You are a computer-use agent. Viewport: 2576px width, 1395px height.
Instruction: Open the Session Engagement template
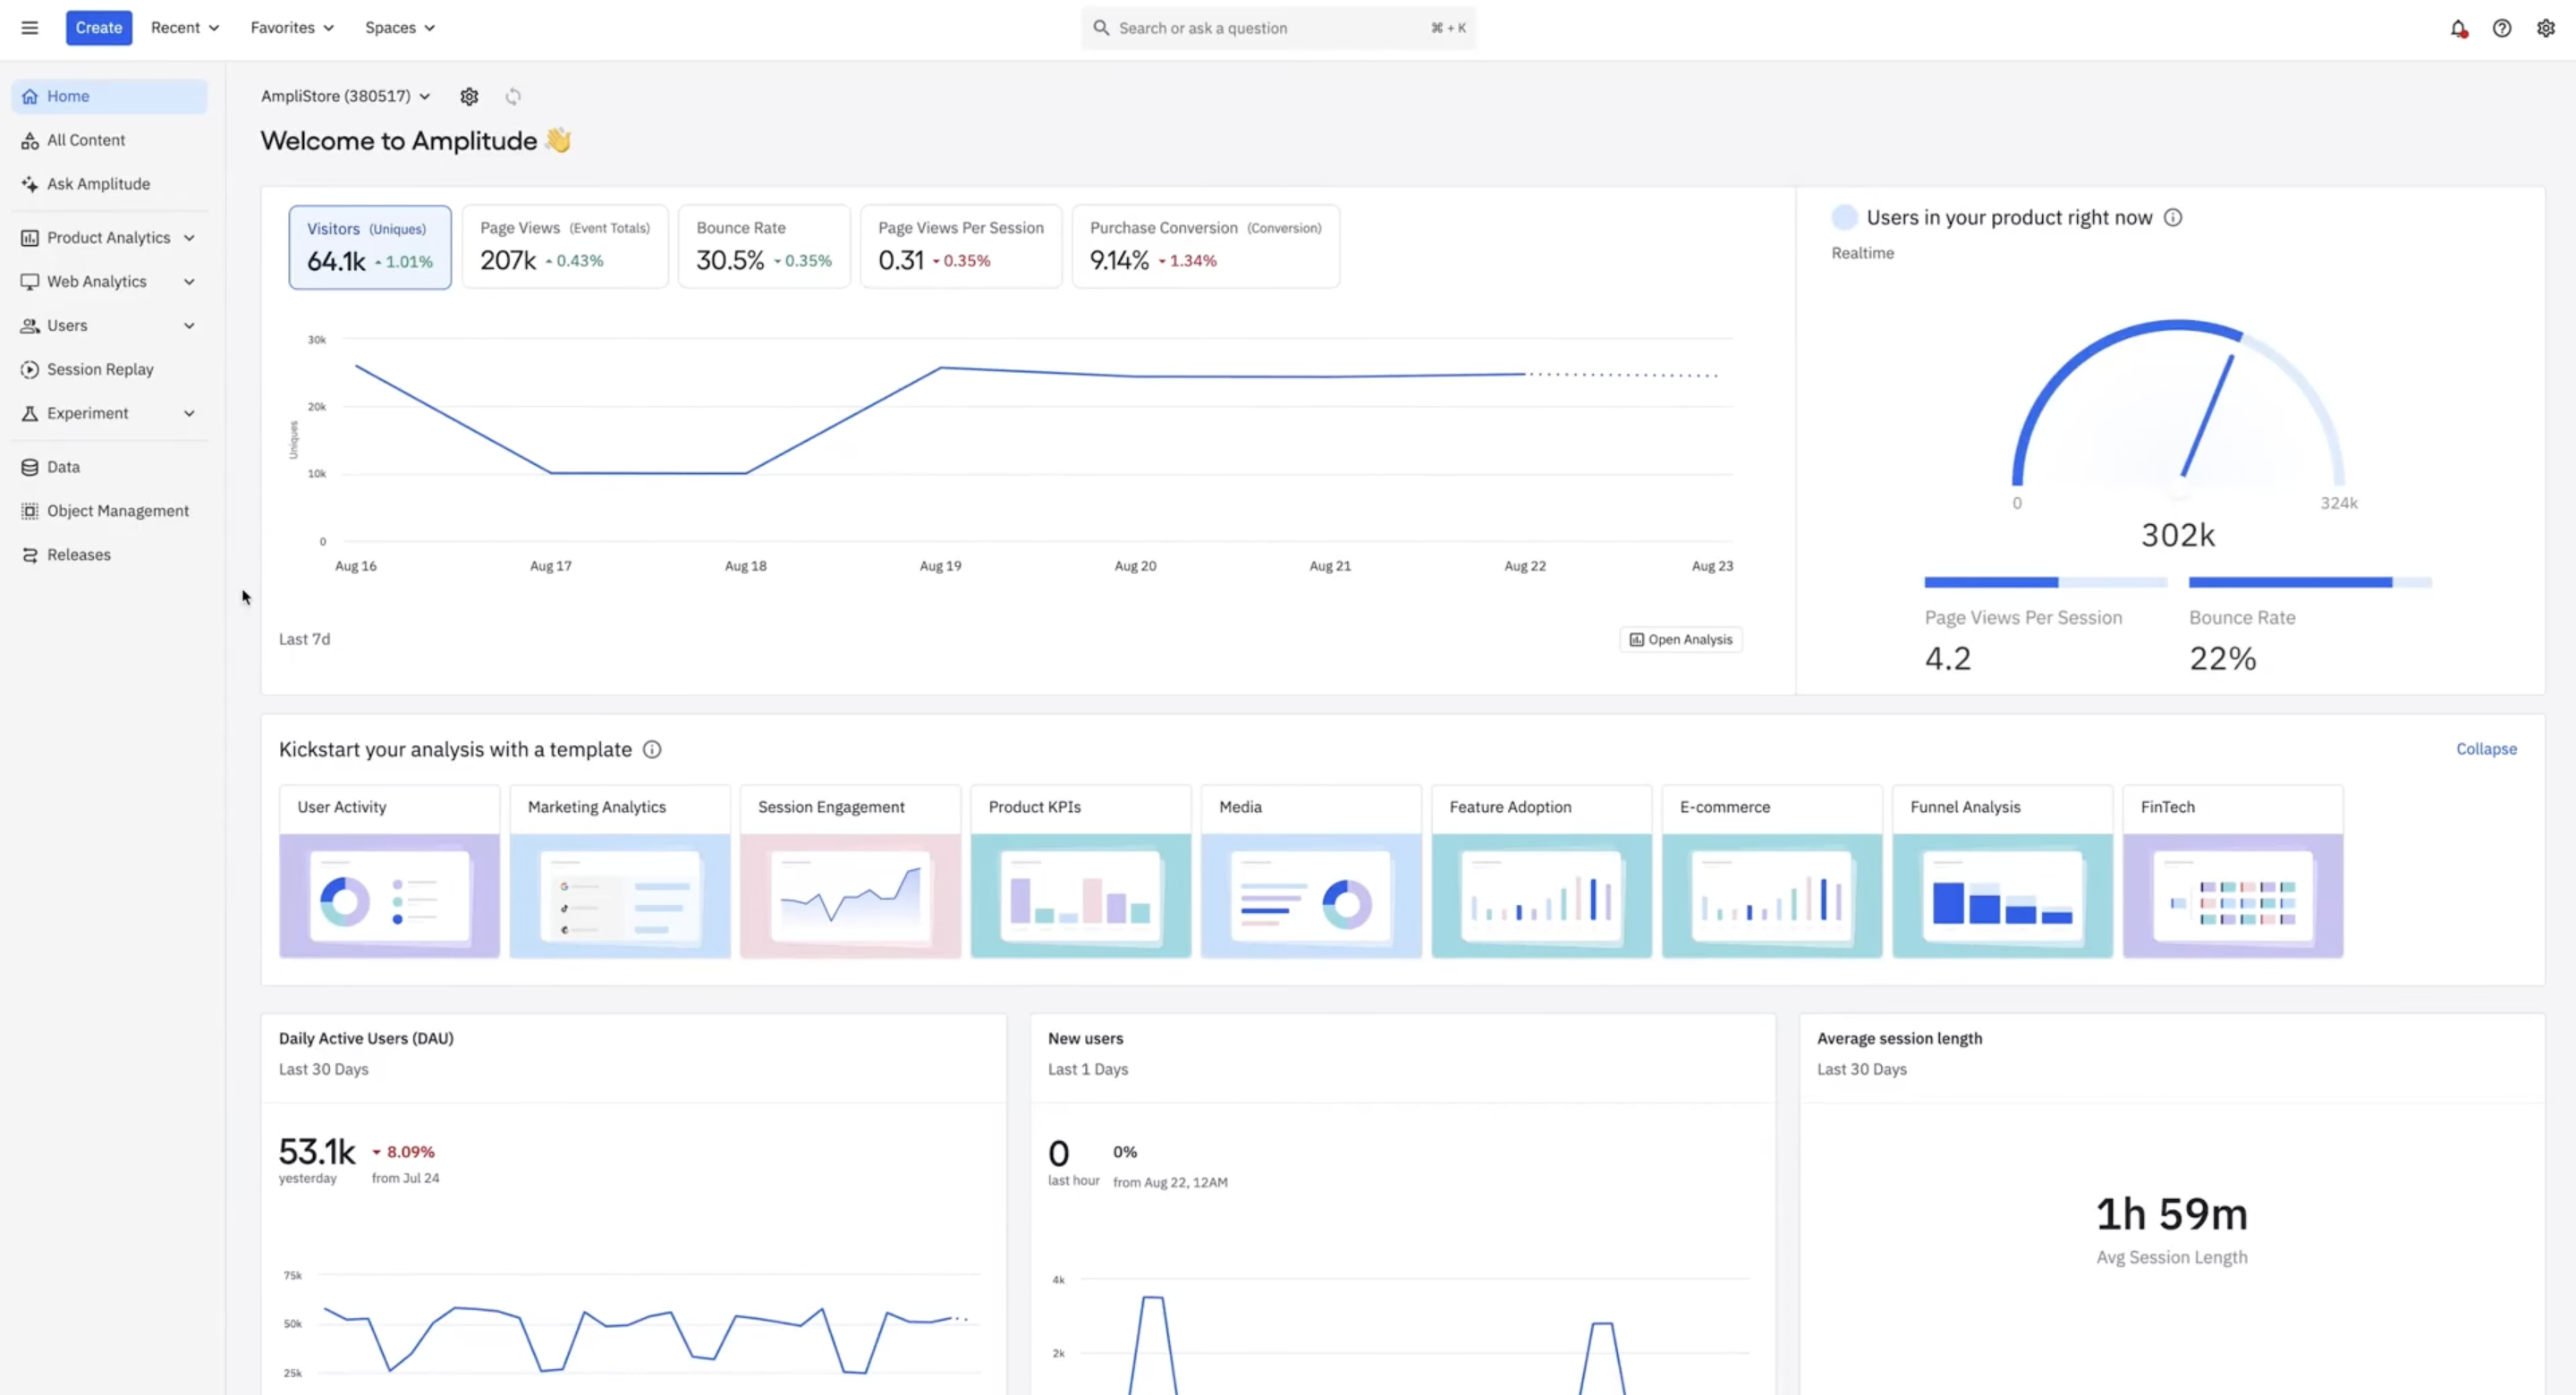pyautogui.click(x=850, y=872)
